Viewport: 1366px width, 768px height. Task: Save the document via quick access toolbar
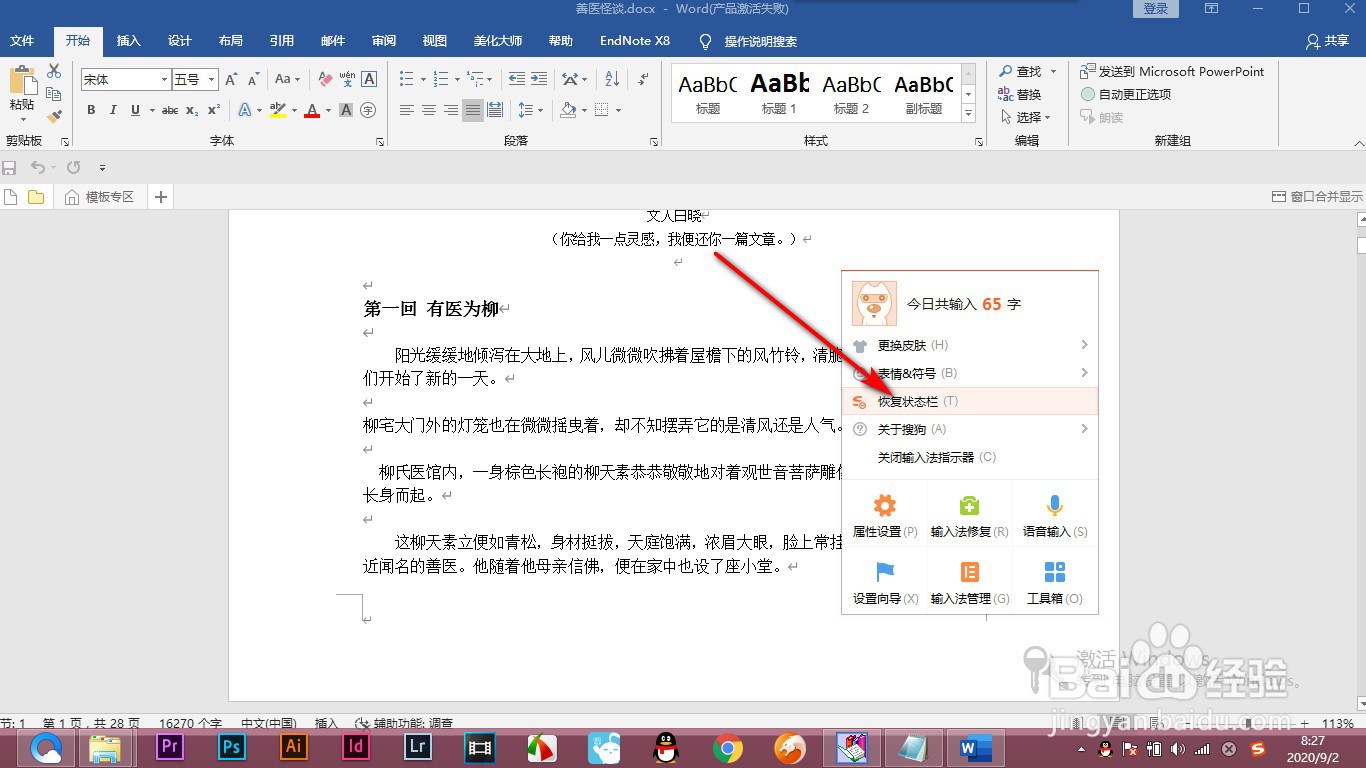10,167
